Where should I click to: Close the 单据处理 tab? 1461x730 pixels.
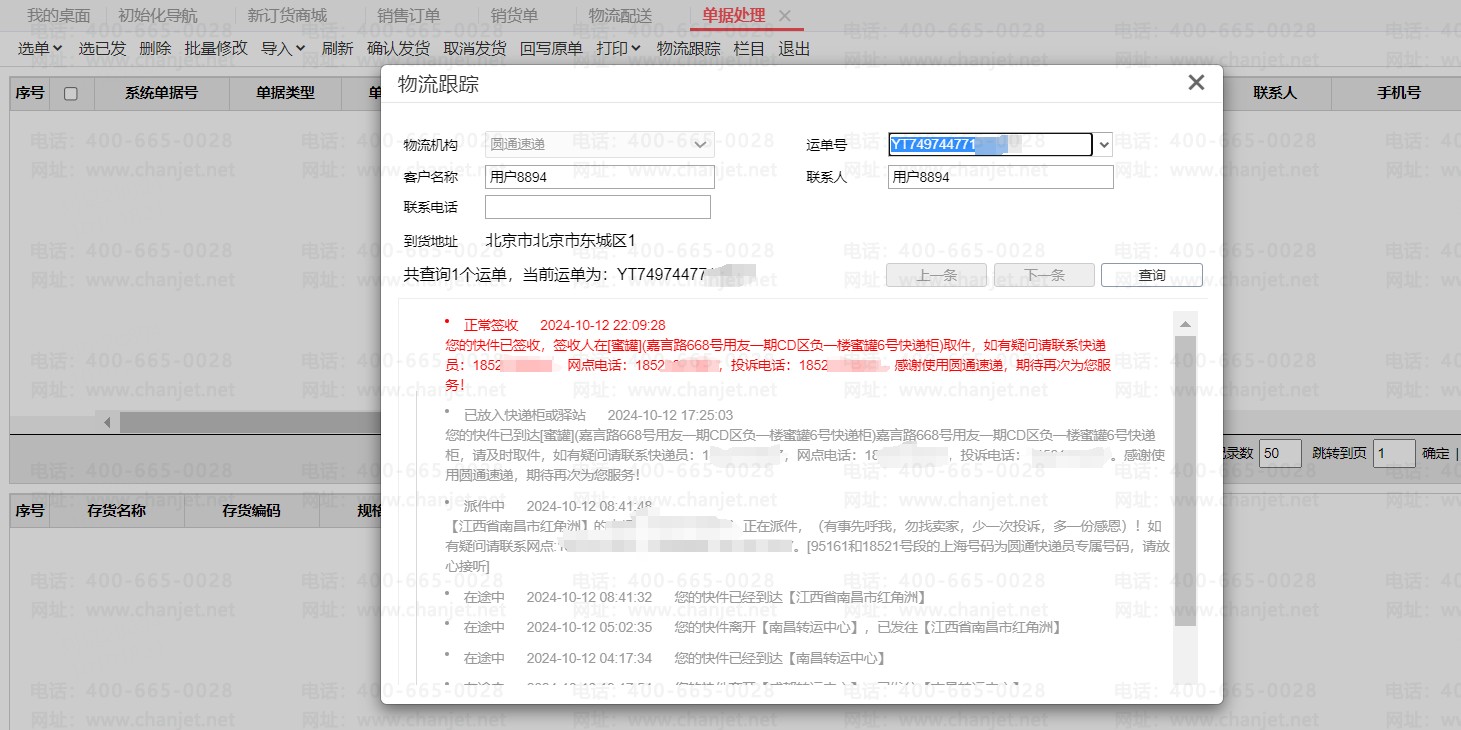[x=785, y=16]
